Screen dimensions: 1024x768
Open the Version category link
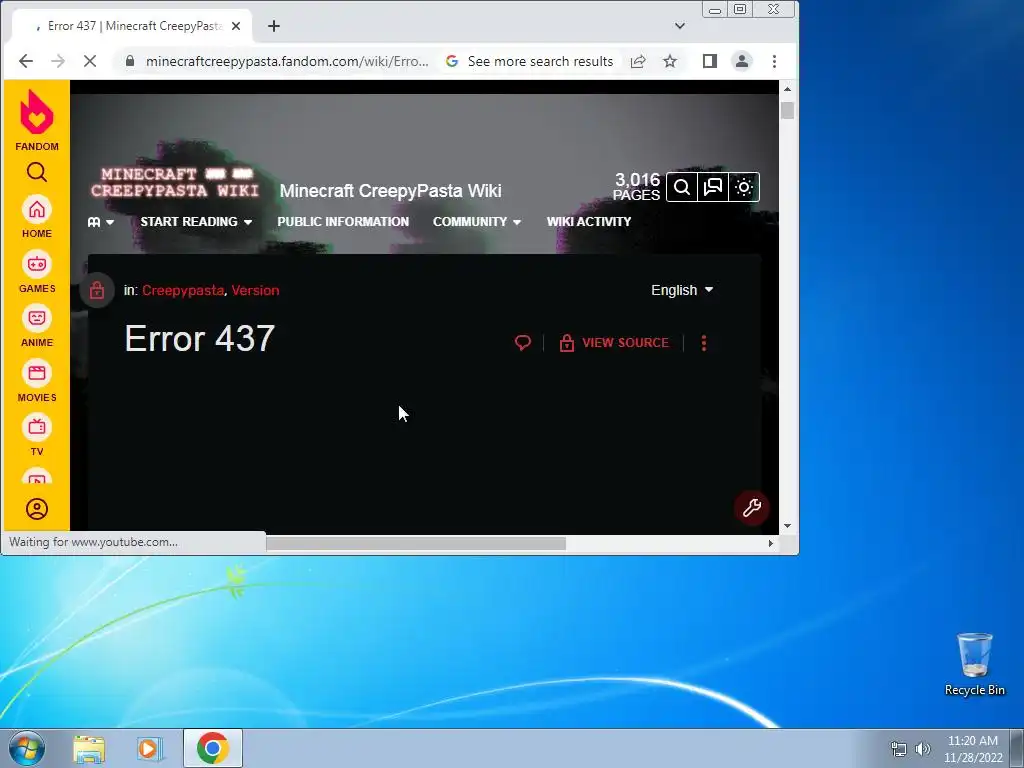point(255,290)
